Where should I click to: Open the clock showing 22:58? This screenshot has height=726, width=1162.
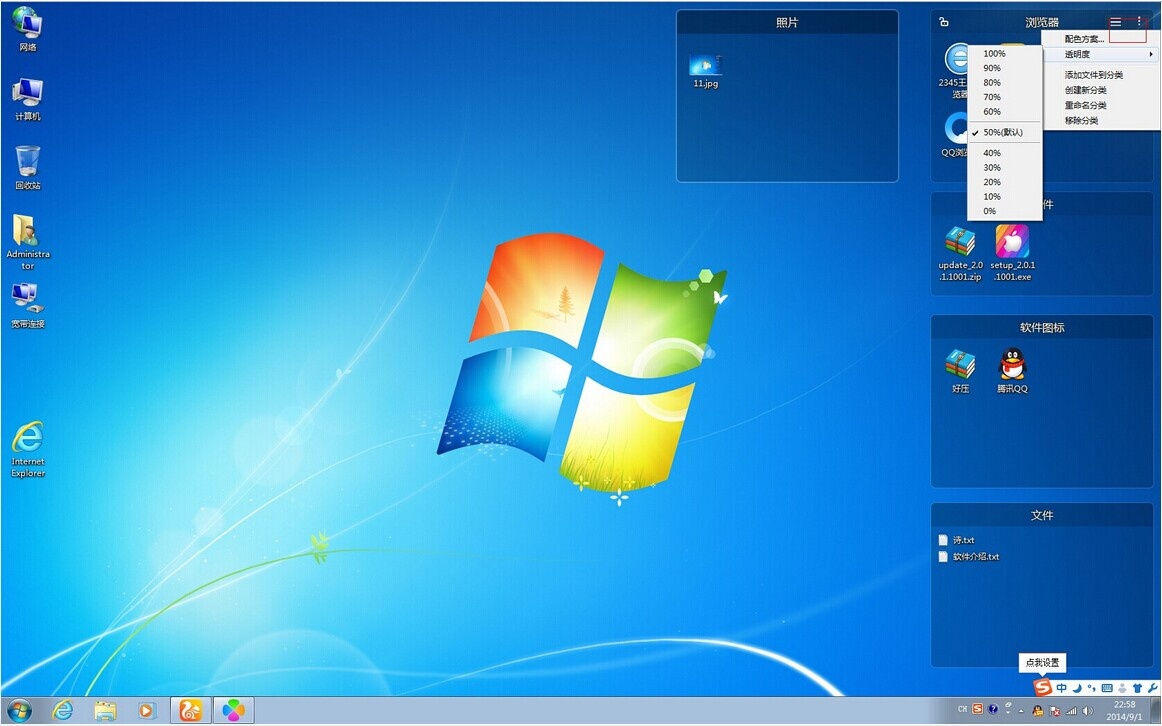point(1123,710)
